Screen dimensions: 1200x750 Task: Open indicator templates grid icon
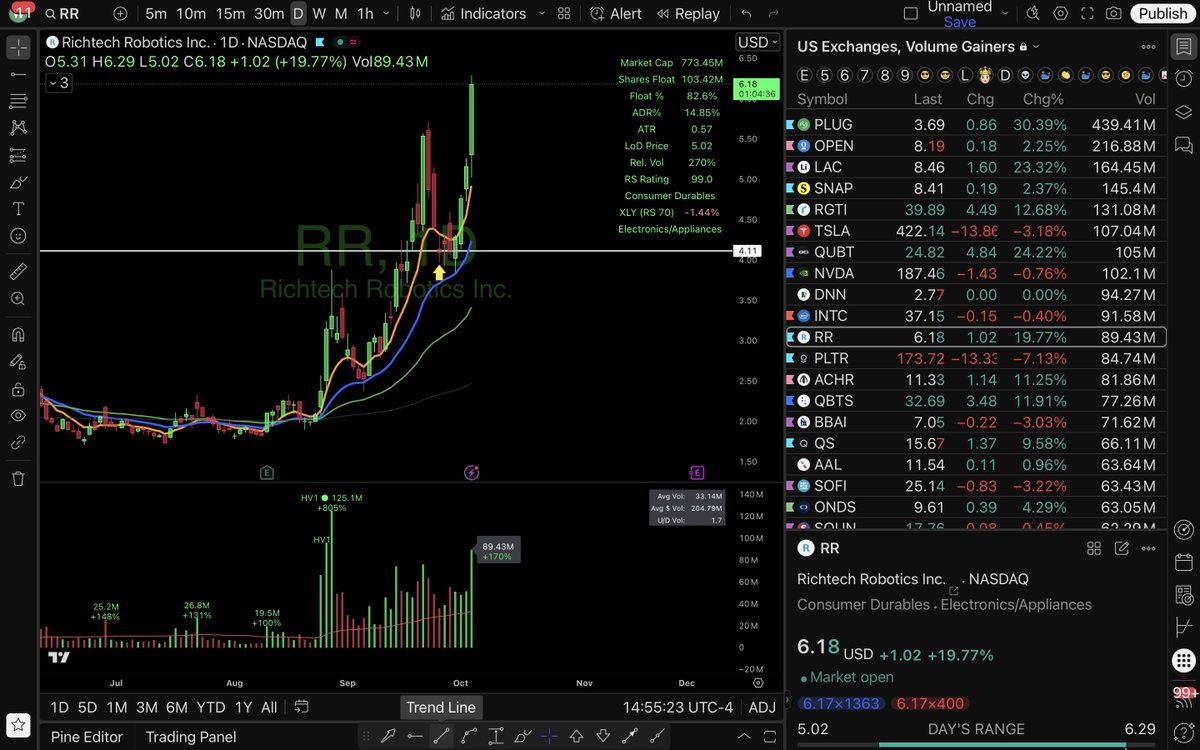click(x=565, y=14)
